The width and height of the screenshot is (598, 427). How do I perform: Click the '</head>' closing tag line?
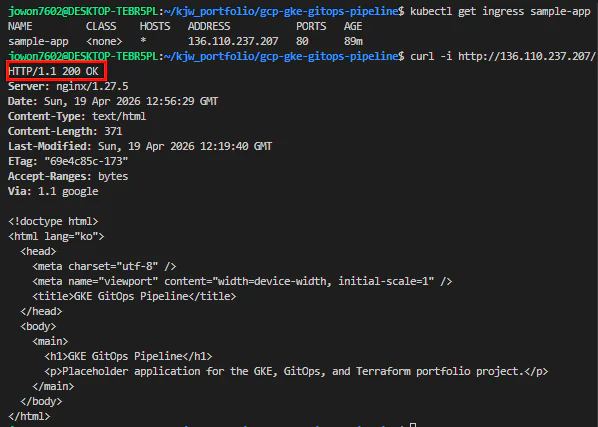coord(41,311)
